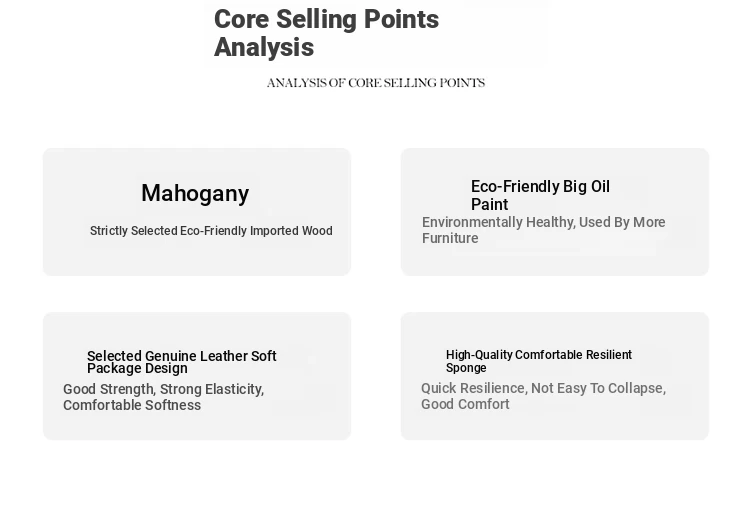Click the 'Core Selling Points Analysis' heading
750x513 pixels.
[326, 33]
